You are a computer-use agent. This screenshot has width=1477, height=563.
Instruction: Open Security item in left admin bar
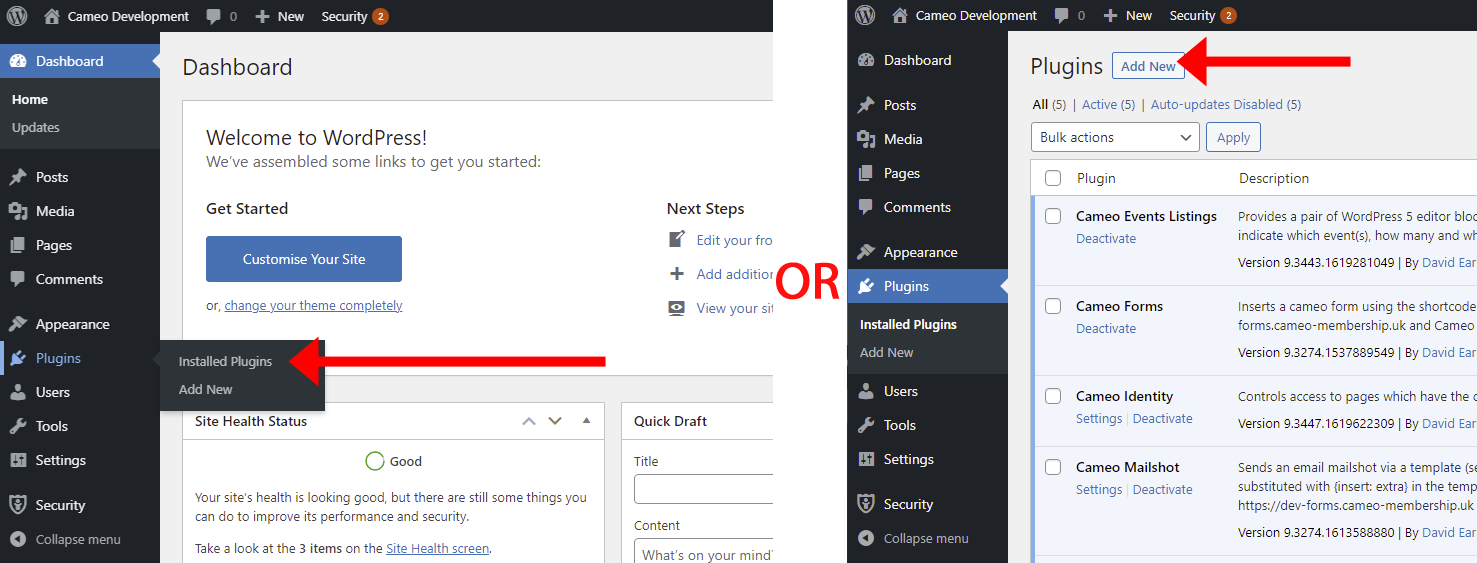(355, 16)
